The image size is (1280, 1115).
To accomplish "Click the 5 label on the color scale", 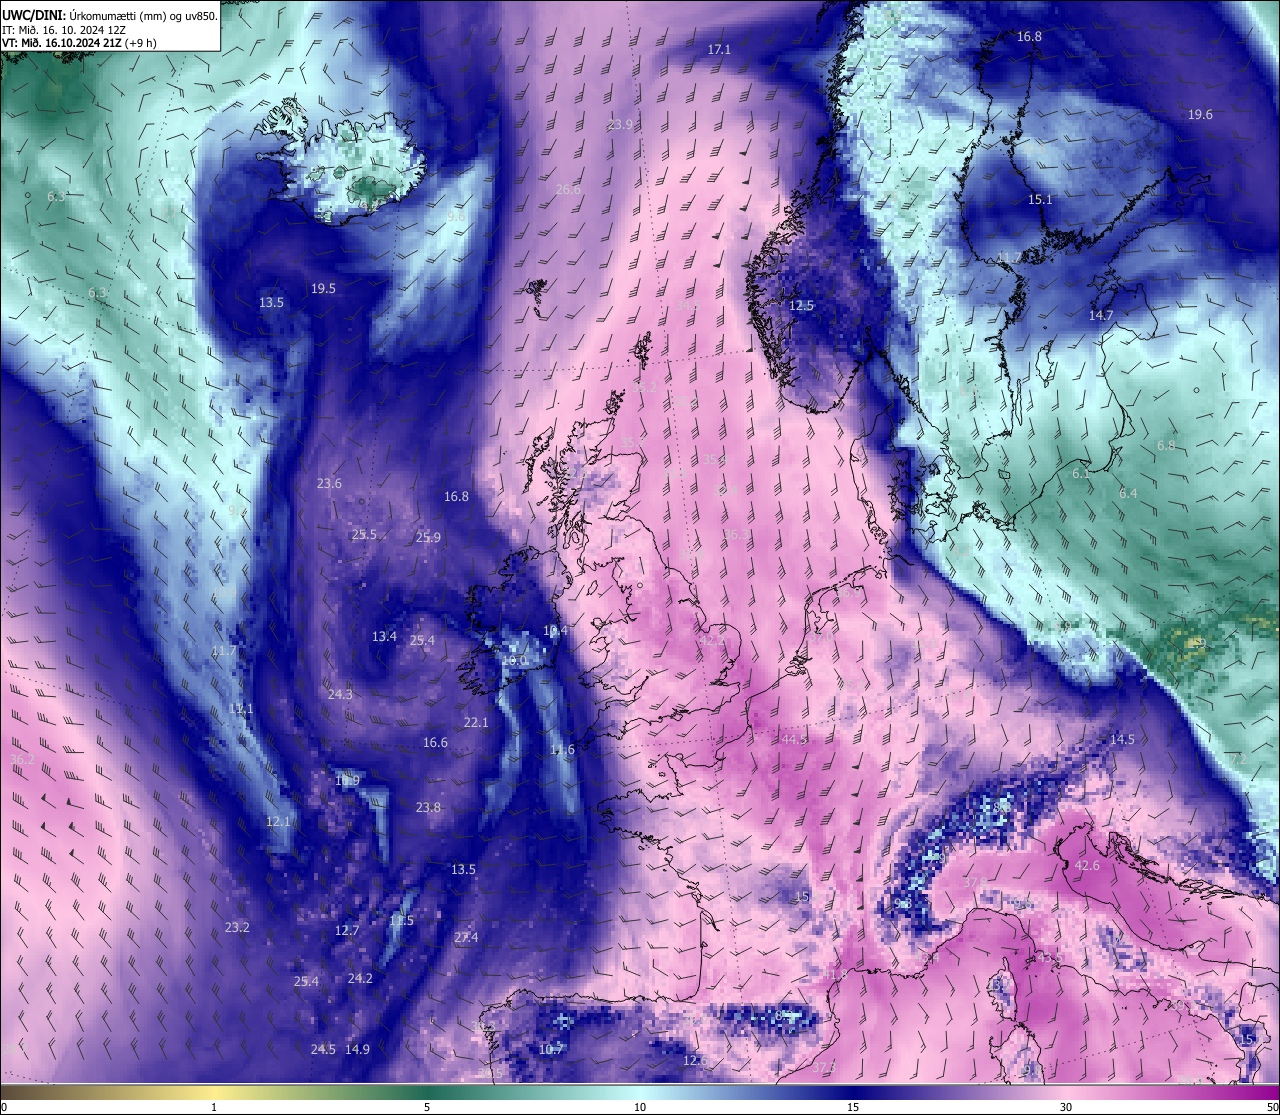I will (x=427, y=1107).
